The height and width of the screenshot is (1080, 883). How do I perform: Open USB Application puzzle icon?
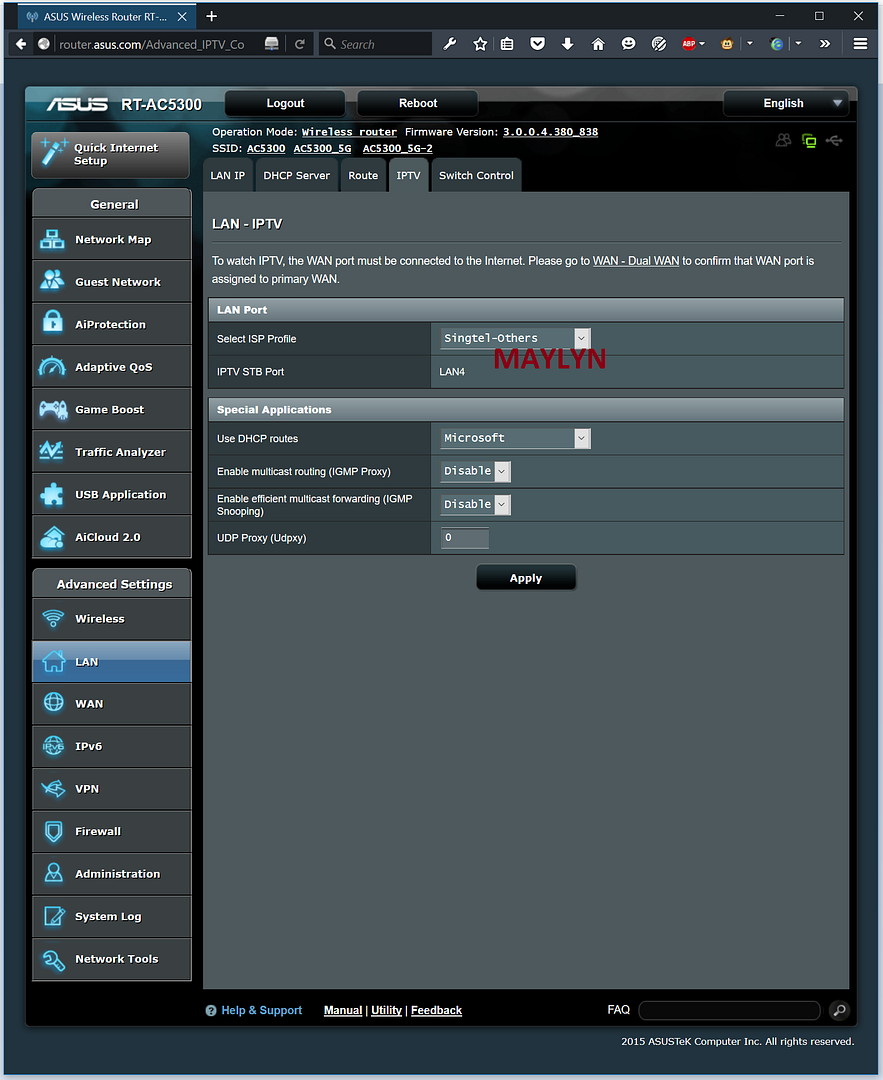52,495
